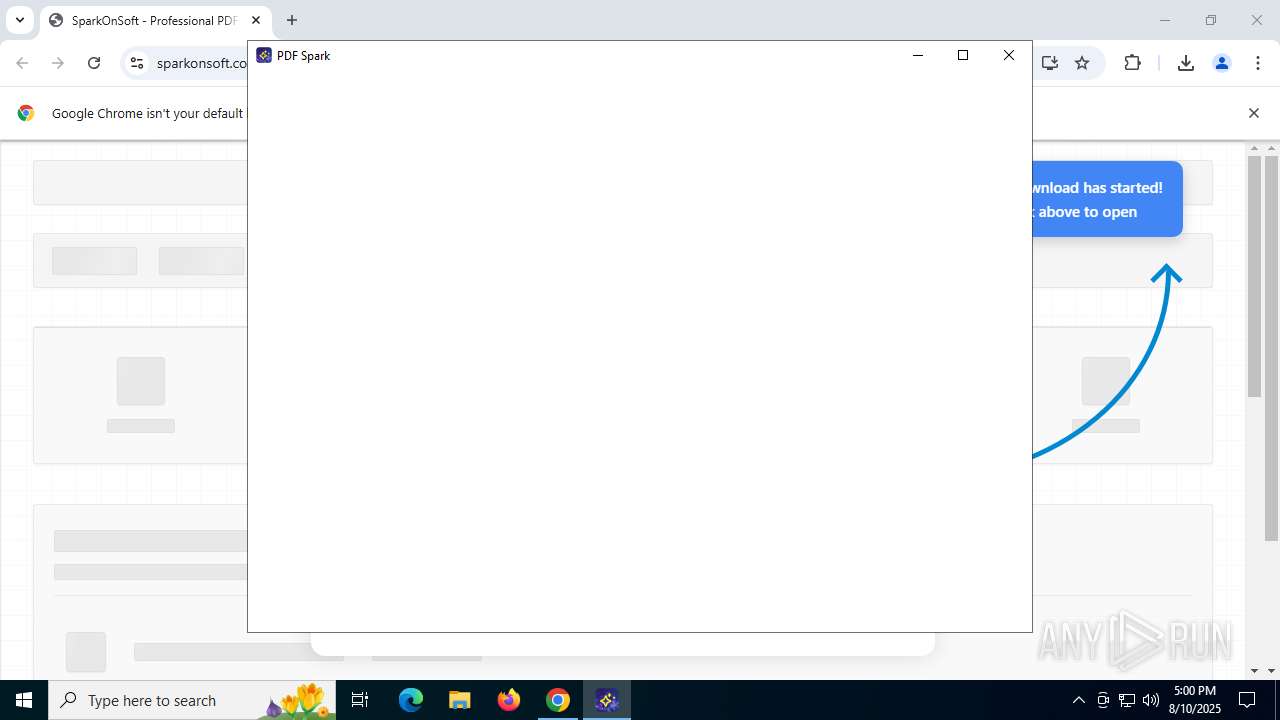The image size is (1280, 720).
Task: Minimize the Chrome window
Action: click(x=1164, y=20)
